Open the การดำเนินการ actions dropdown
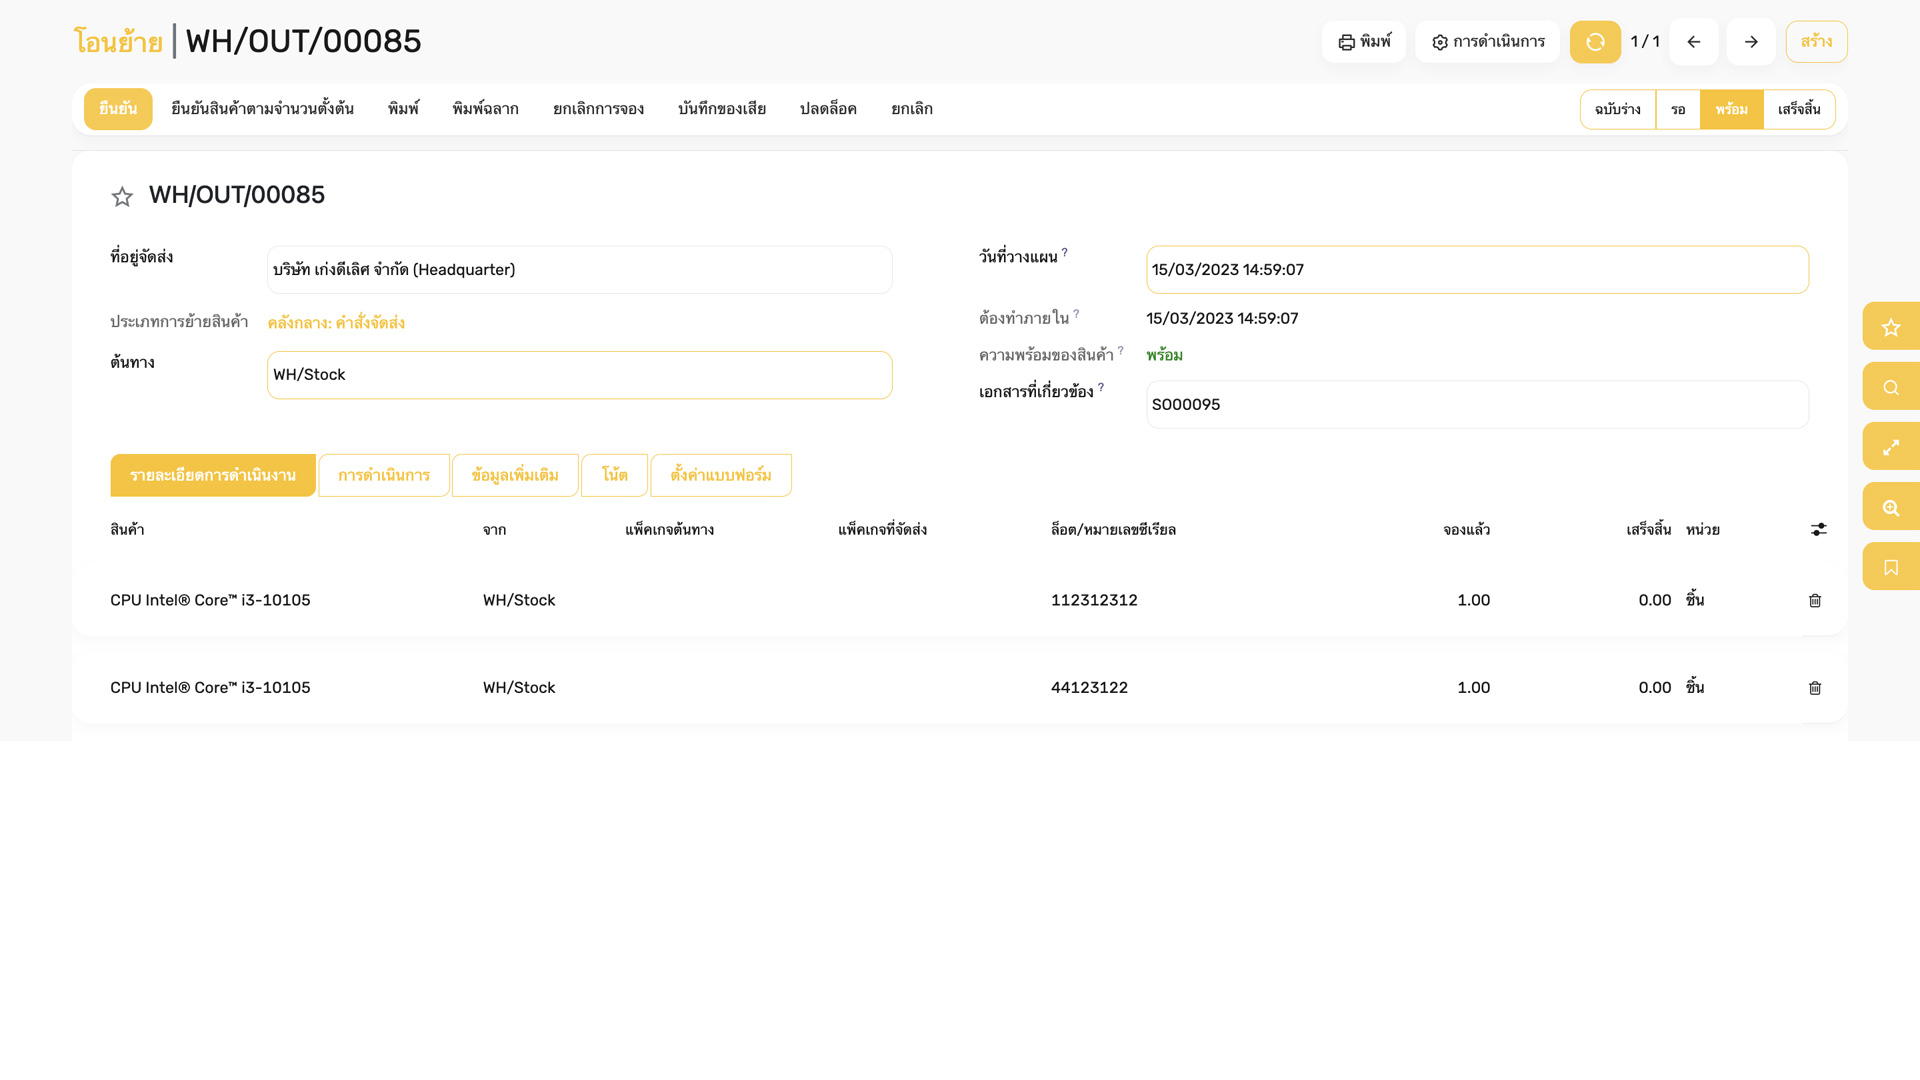 coord(1487,42)
